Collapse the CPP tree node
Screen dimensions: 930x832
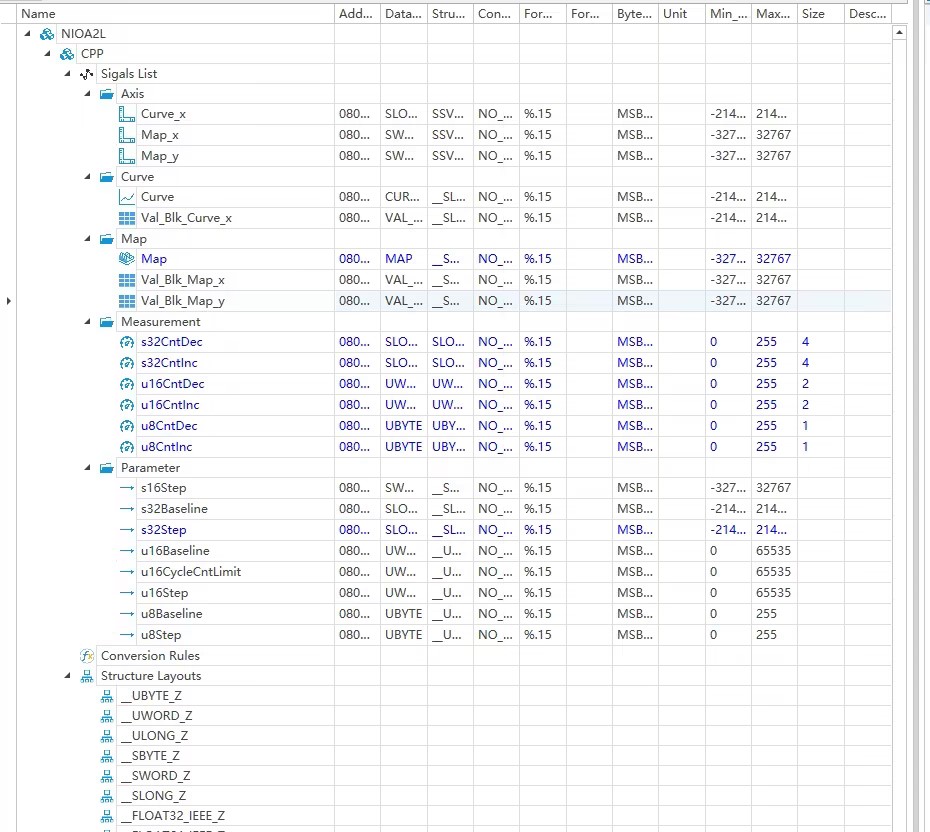(47, 54)
